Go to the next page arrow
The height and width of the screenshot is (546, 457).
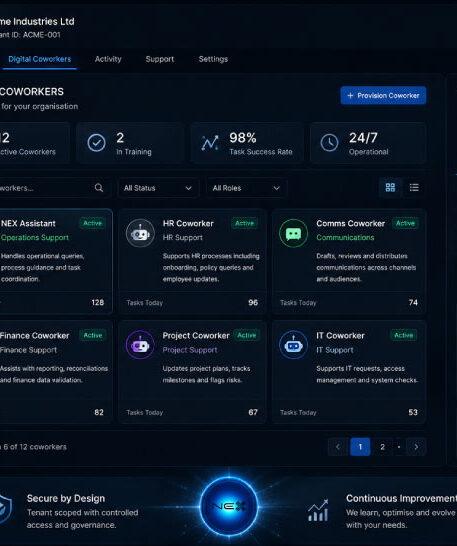pos(416,447)
